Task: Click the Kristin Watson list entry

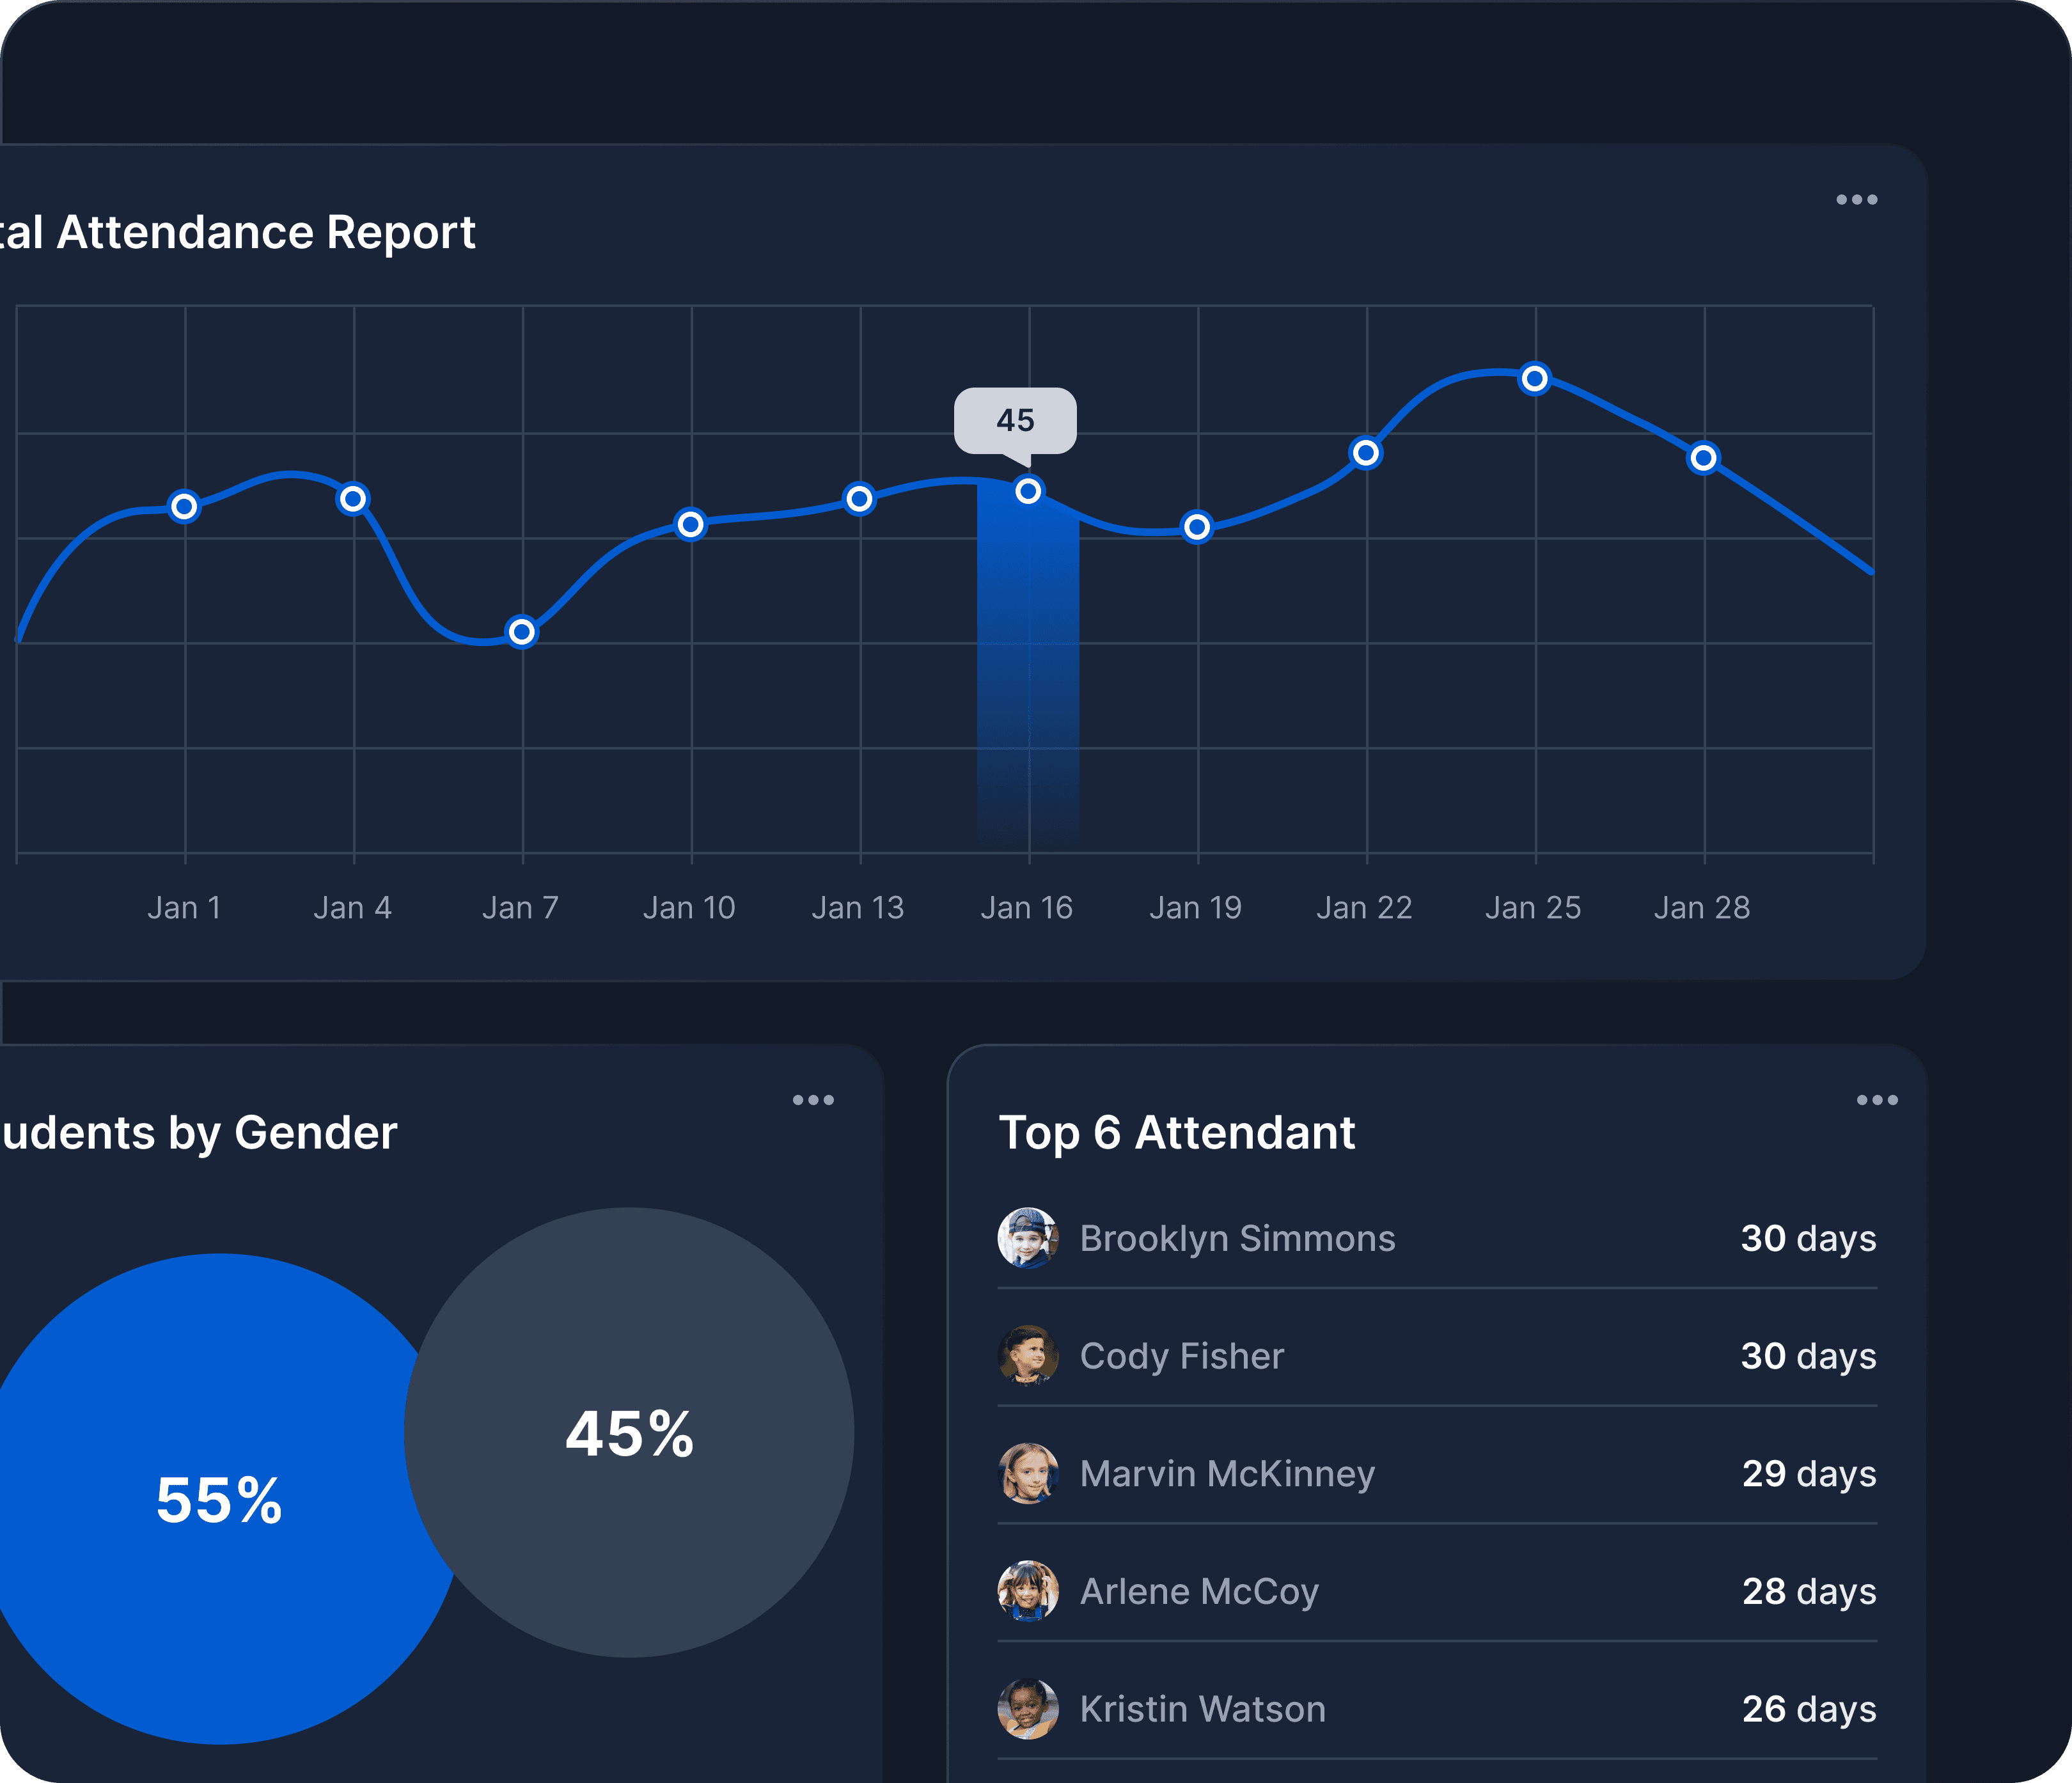Action: [x=1201, y=1709]
